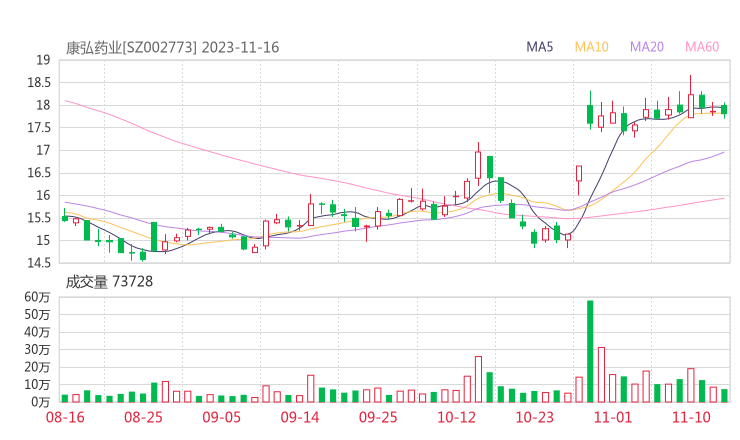Click the 09-05 date axis label
740x440 pixels.
click(221, 417)
